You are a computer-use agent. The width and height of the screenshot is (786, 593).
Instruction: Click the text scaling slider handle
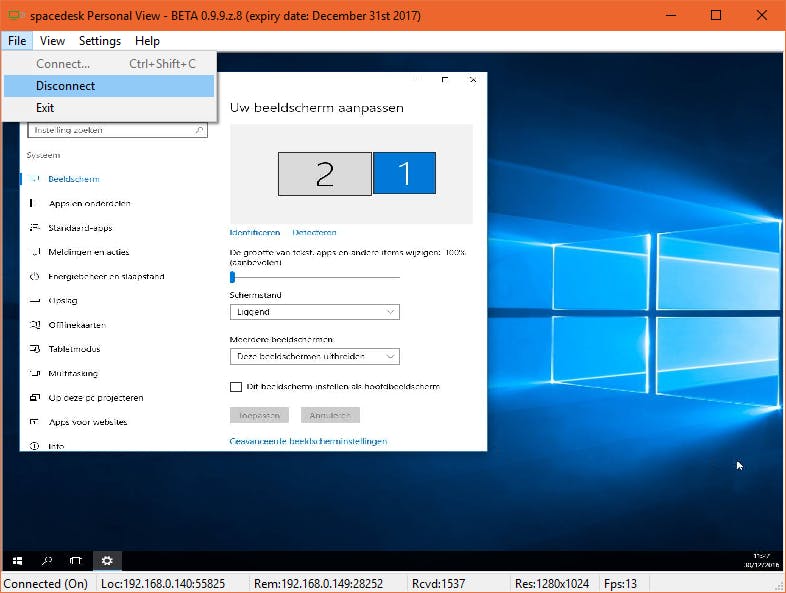[232, 277]
